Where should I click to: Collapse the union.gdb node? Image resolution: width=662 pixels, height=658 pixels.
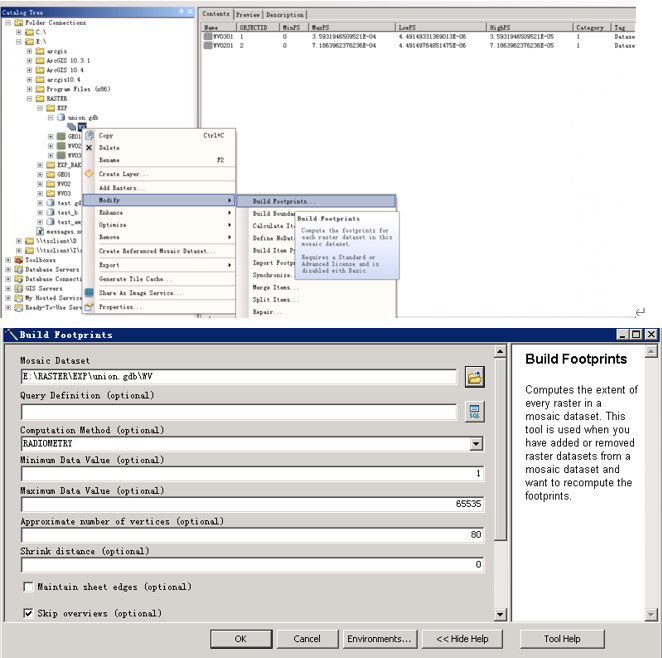[51, 118]
